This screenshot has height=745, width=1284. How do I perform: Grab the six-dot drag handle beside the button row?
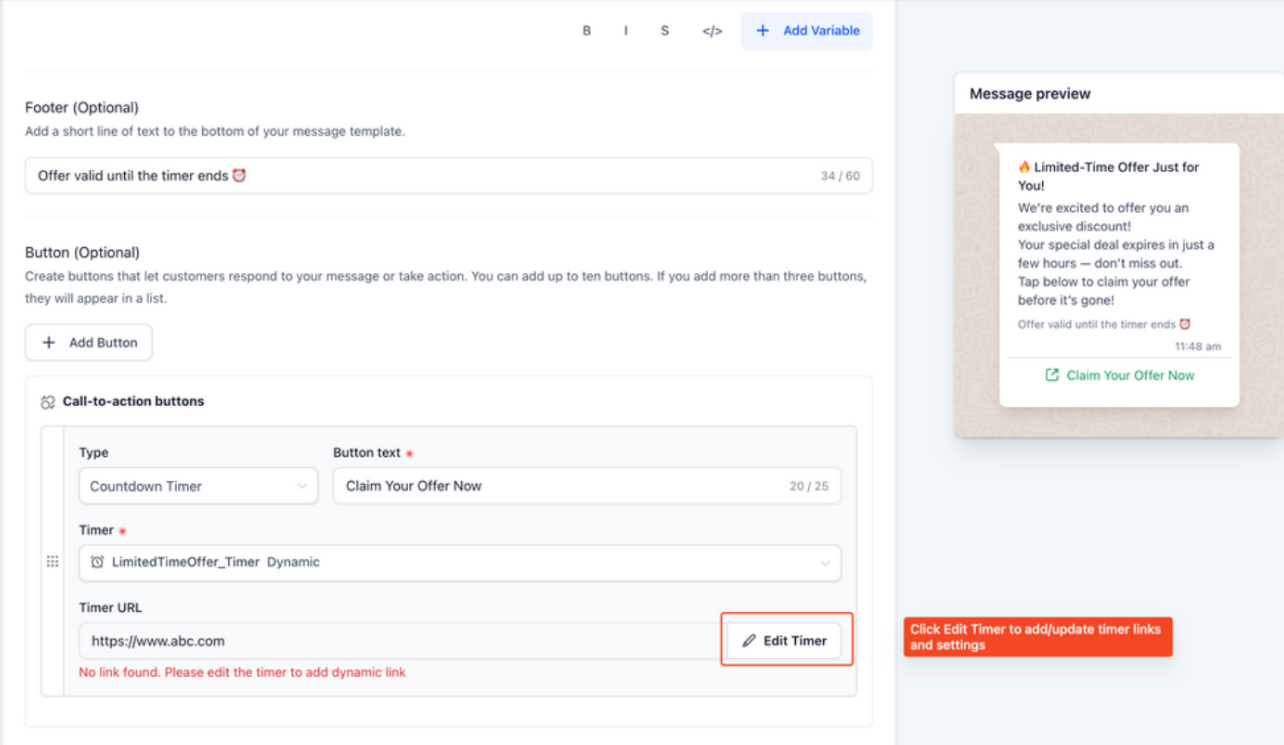coord(53,562)
